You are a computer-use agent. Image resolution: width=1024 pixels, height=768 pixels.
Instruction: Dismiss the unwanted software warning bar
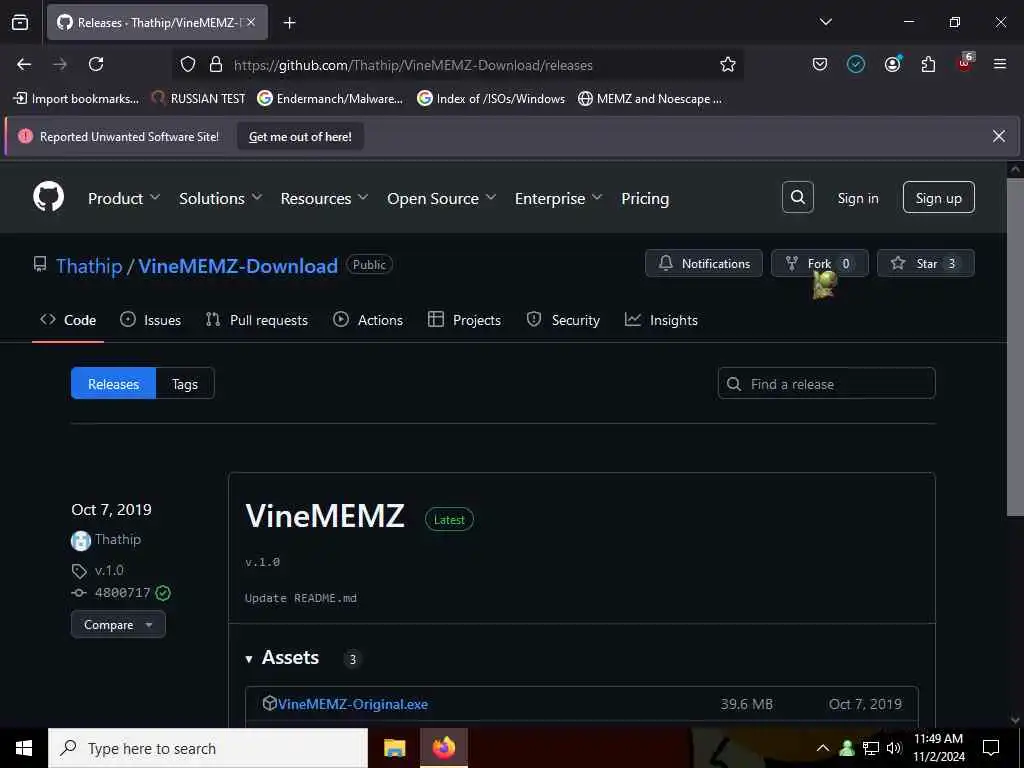[x=999, y=136]
